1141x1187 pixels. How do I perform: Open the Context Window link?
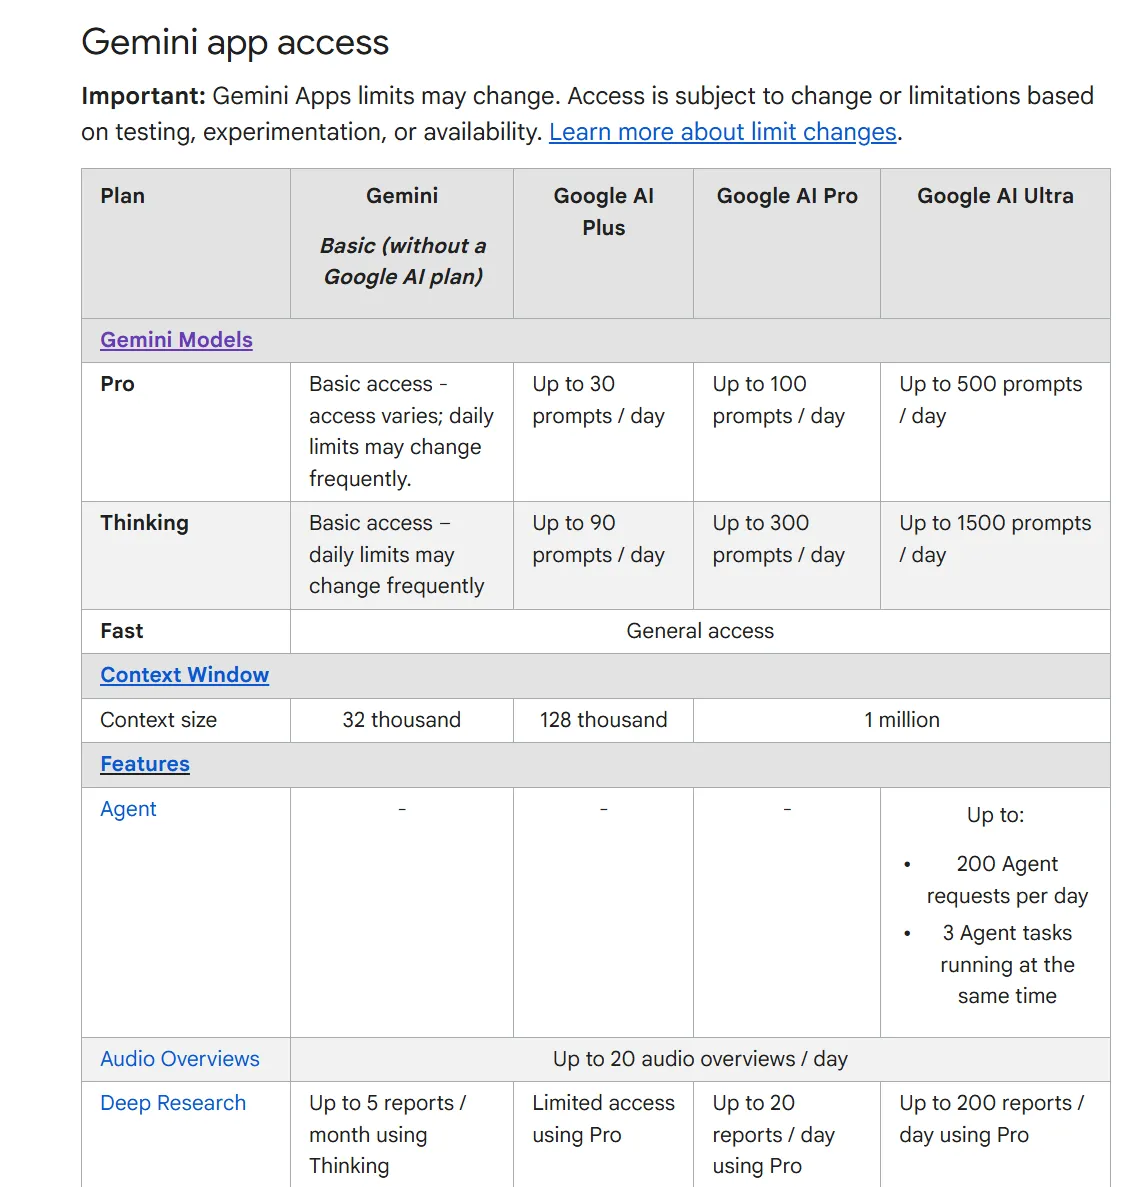pos(184,675)
